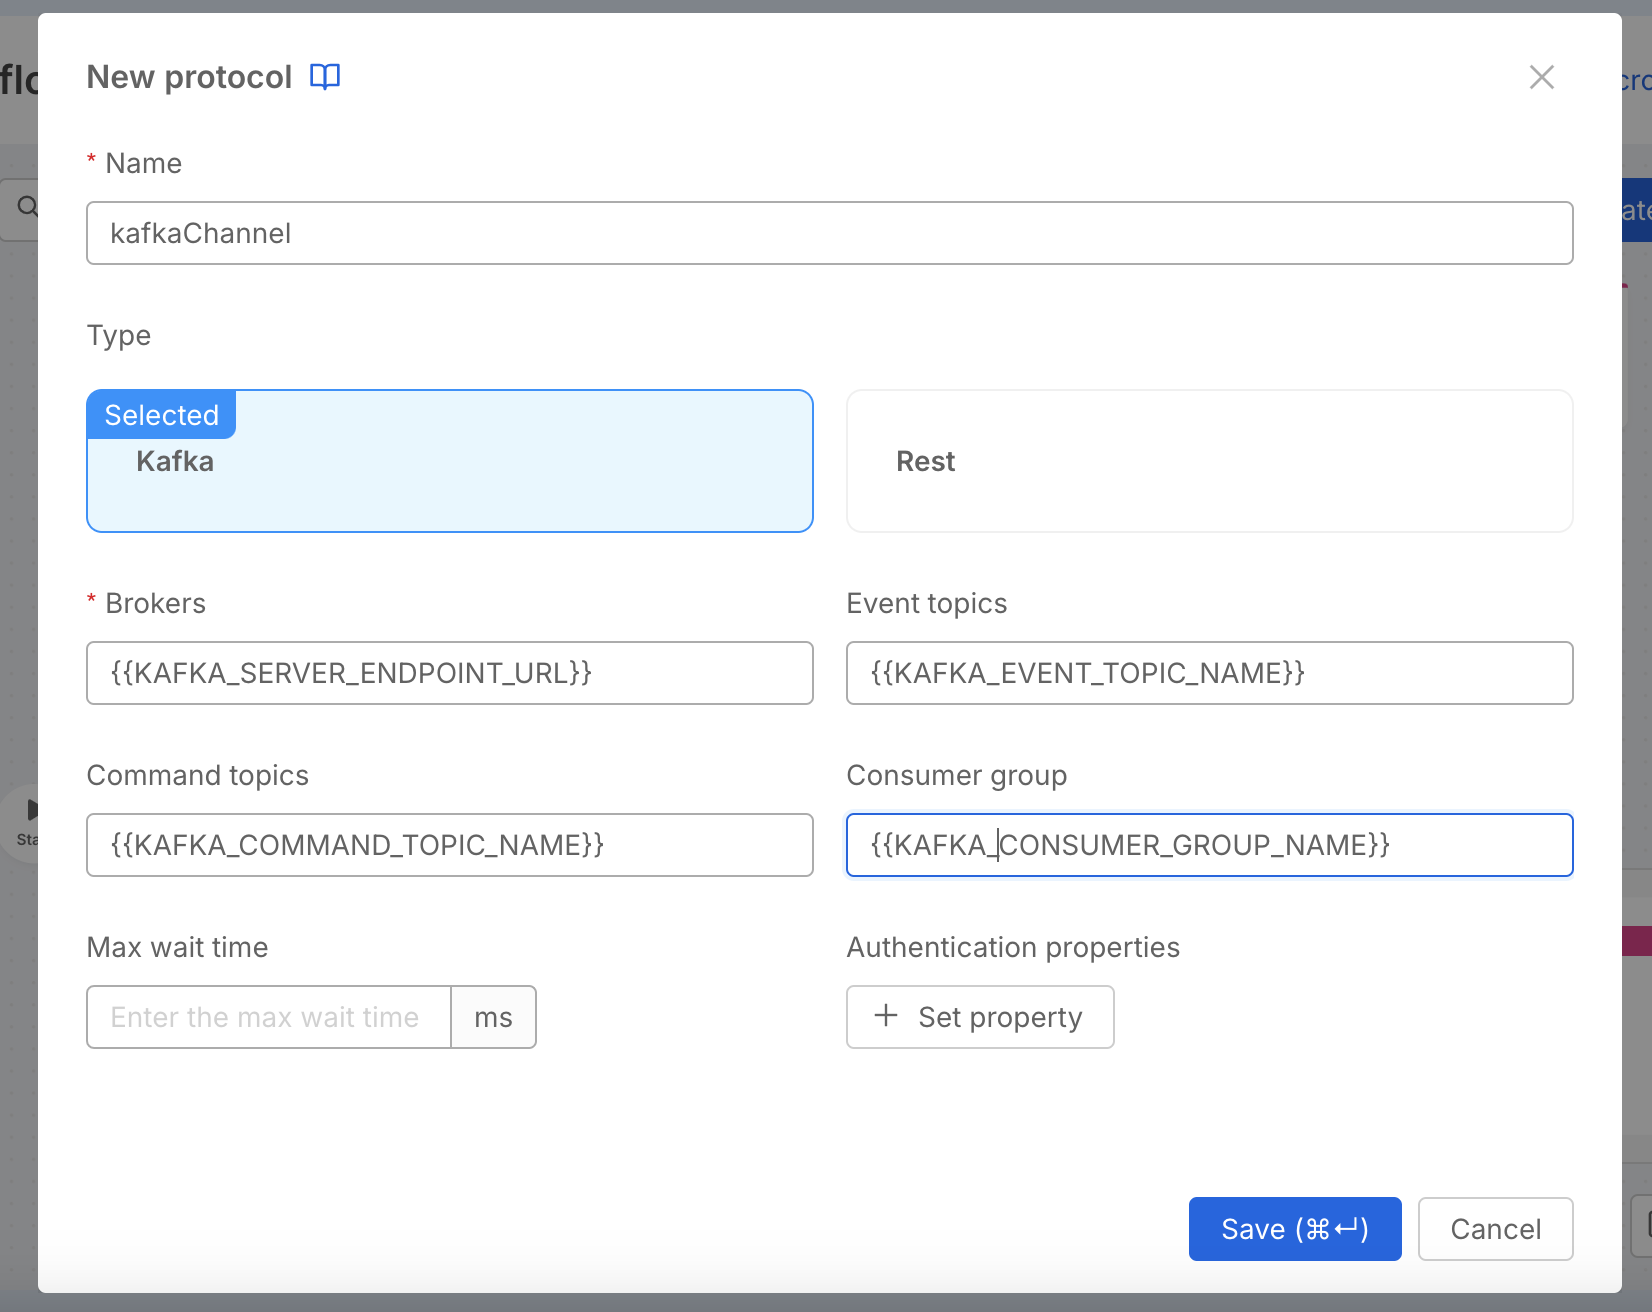This screenshot has height=1312, width=1652.
Task: Click the plus icon beside Set property
Action: pos(886,1016)
